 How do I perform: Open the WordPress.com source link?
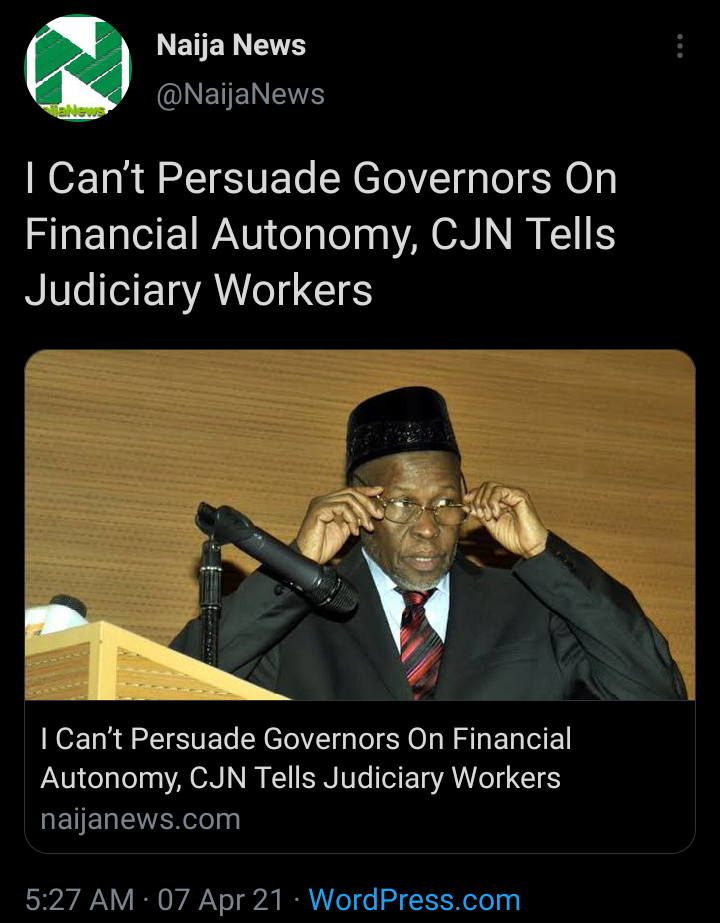coord(414,899)
